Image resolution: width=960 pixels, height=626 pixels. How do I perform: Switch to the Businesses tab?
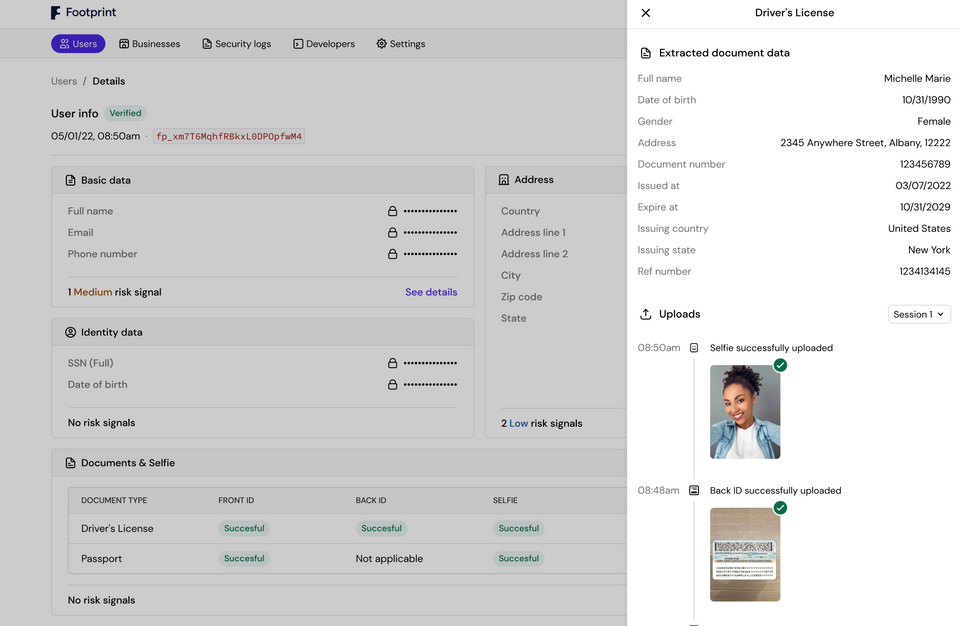click(x=149, y=44)
